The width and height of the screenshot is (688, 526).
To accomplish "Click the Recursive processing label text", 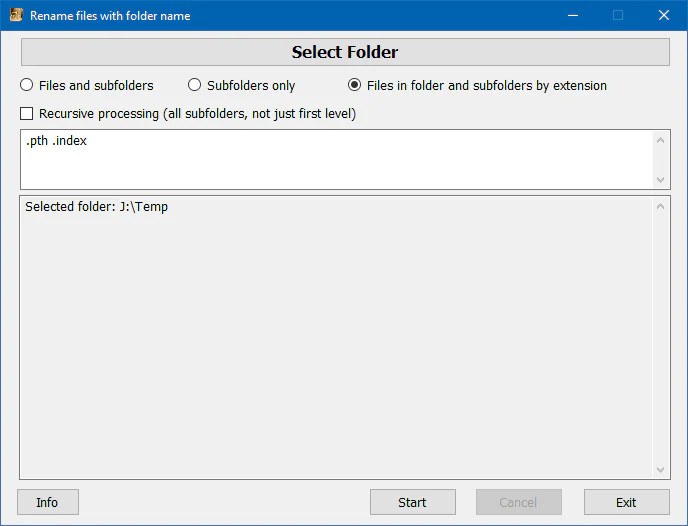I will [x=197, y=114].
